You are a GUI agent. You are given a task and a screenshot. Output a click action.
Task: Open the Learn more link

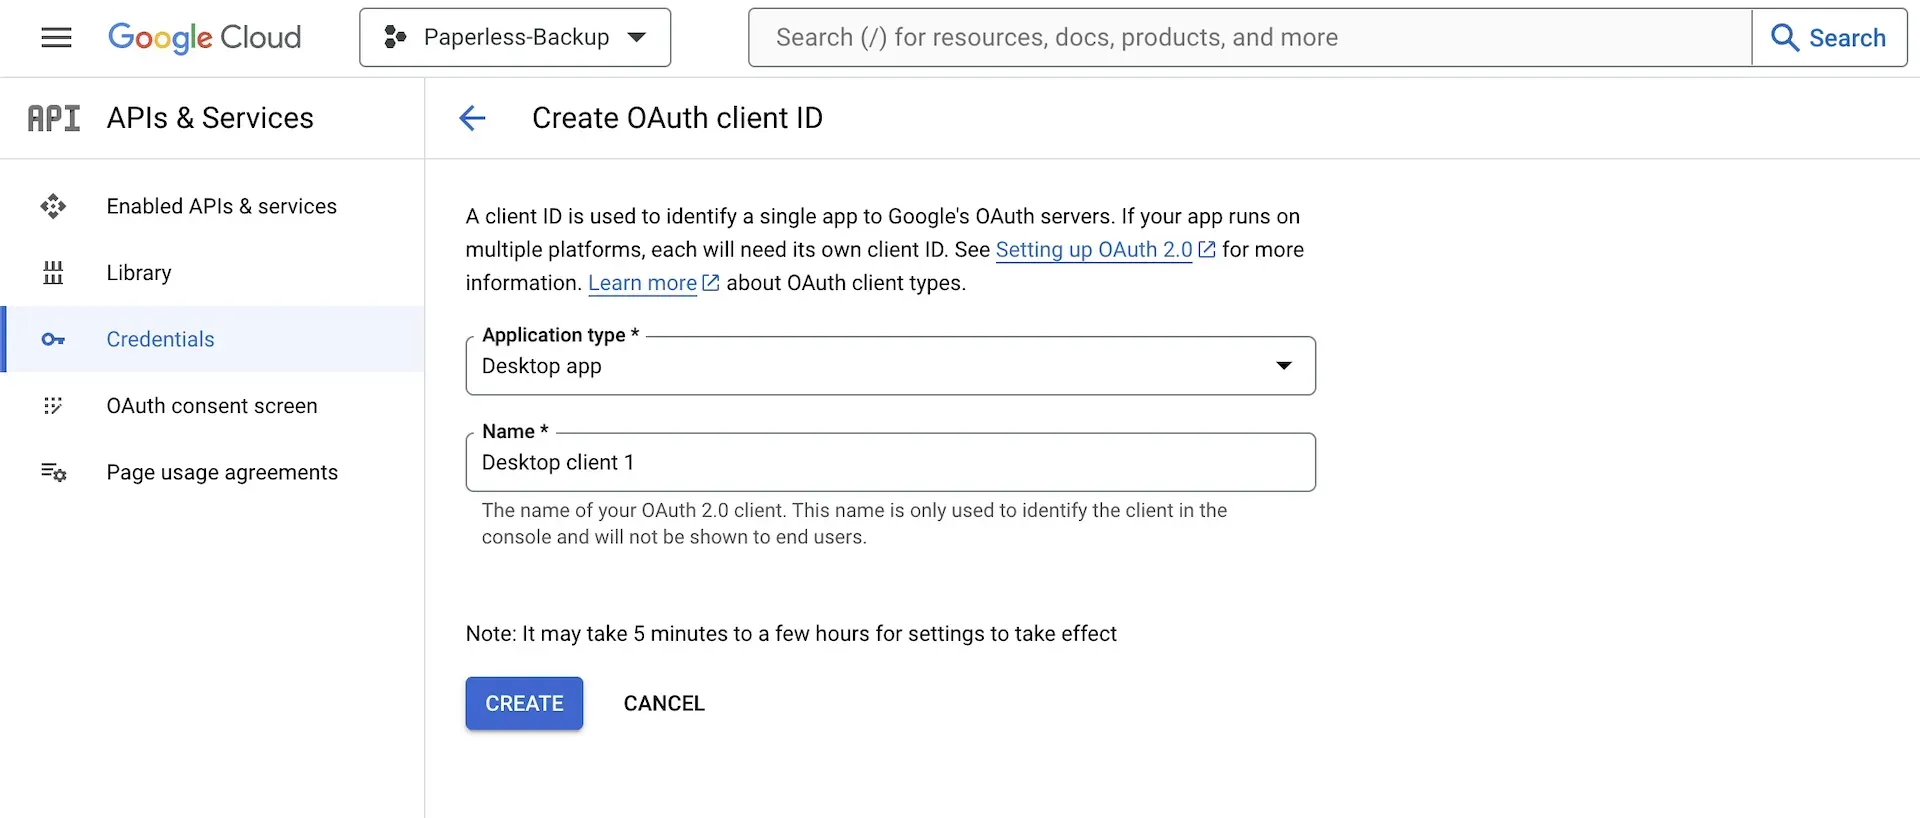tap(642, 283)
